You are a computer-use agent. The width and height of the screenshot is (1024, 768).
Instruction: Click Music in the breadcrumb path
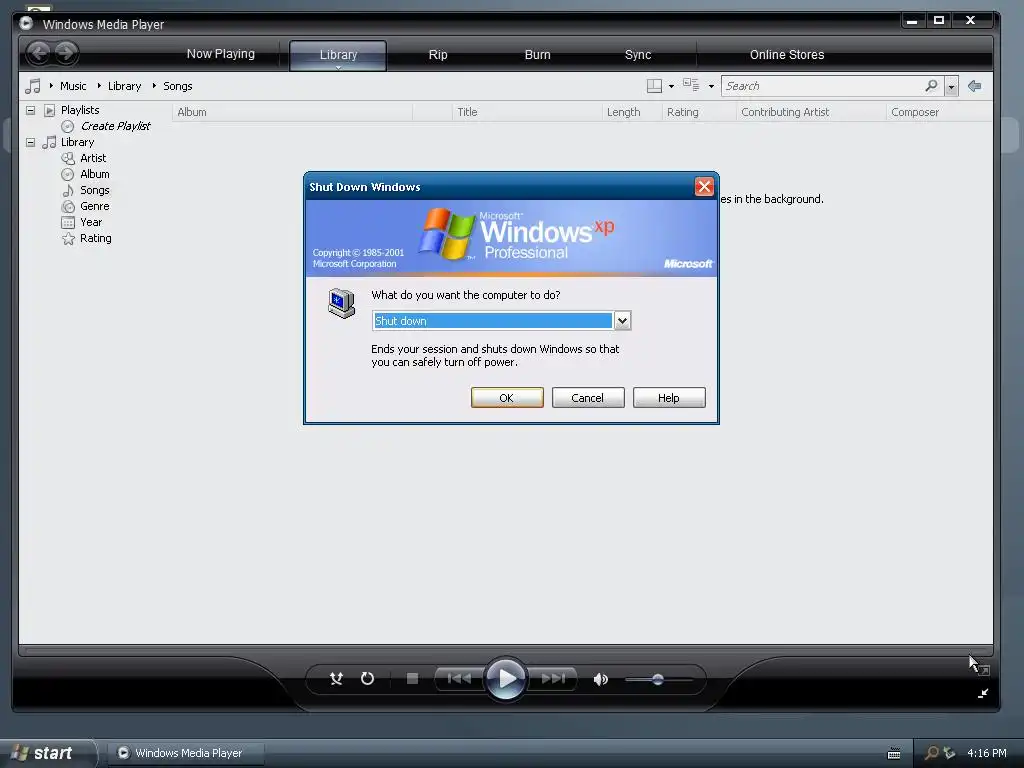point(73,86)
